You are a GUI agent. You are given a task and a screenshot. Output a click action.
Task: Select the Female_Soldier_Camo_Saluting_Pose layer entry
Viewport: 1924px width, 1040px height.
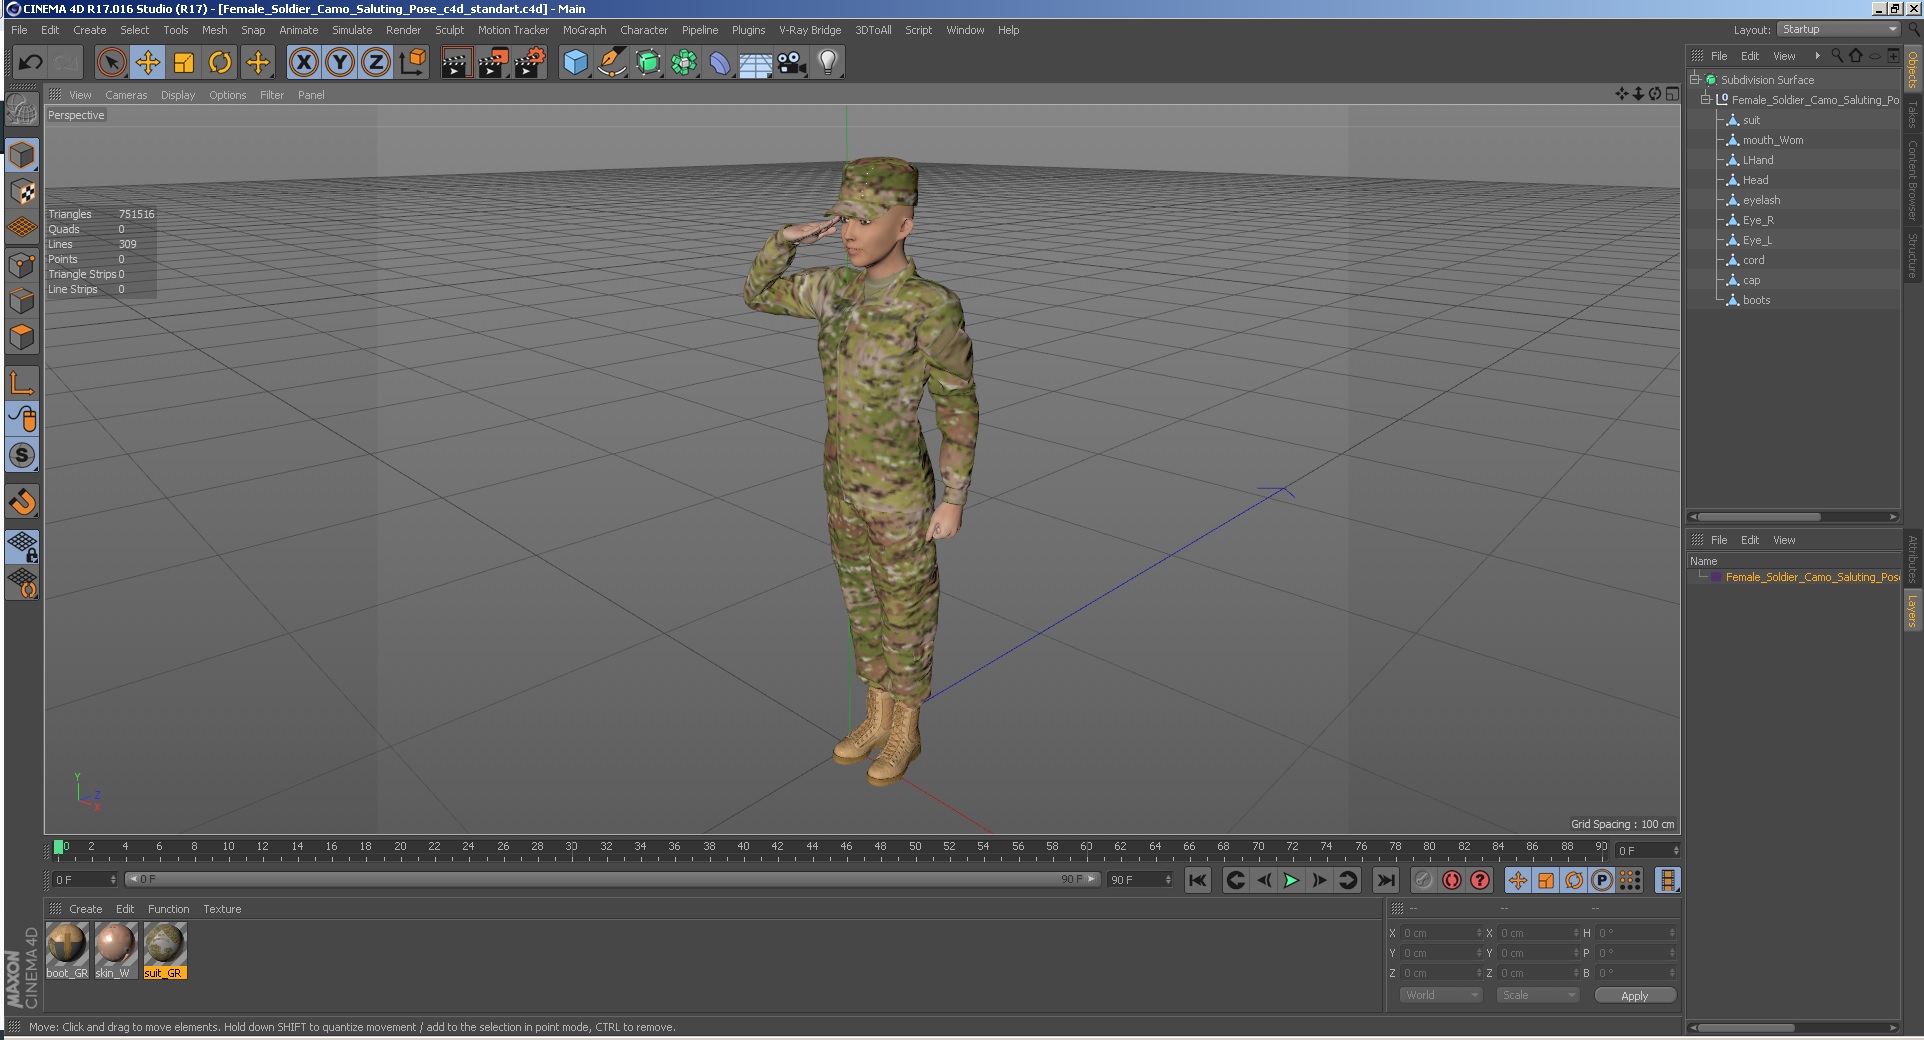pyautogui.click(x=1812, y=577)
